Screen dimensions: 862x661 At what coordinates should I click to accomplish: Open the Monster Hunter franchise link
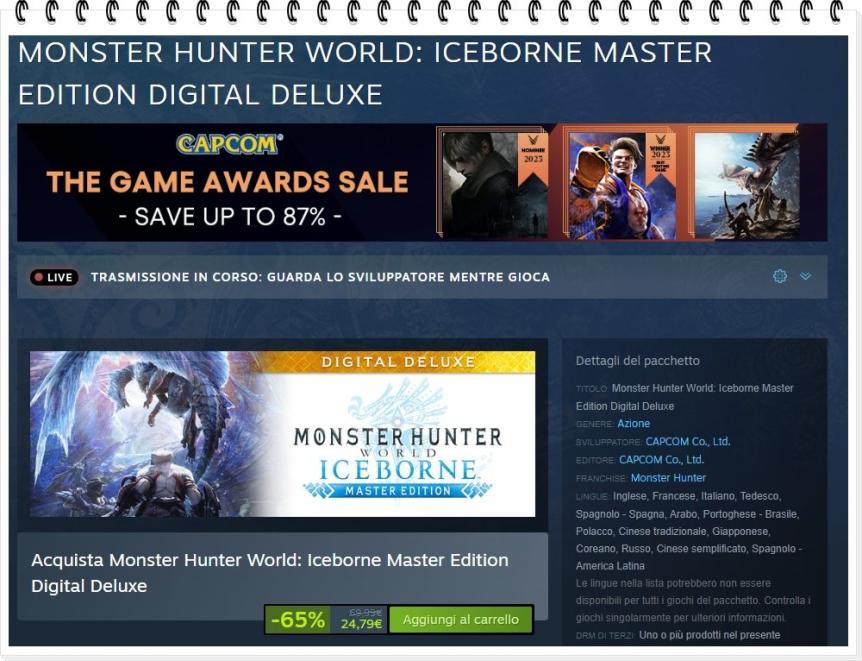[x=668, y=478]
